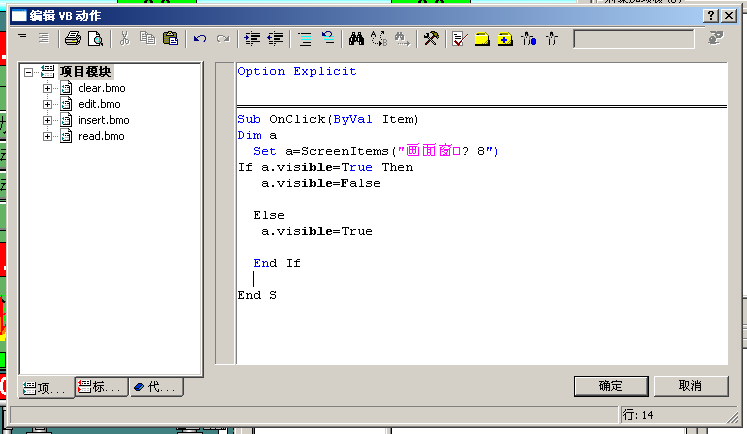
Task: Select edit.bmo in project tree
Action: (x=99, y=104)
